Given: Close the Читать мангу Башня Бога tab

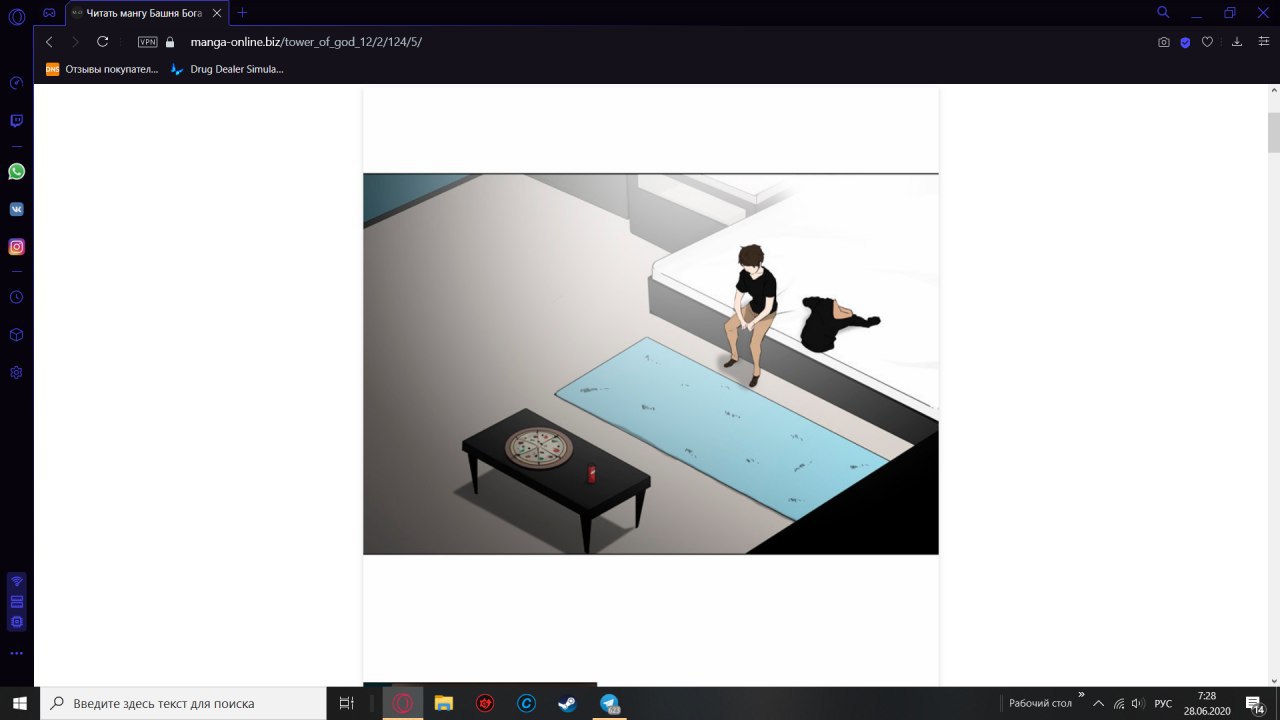Looking at the screenshot, I should tap(217, 13).
